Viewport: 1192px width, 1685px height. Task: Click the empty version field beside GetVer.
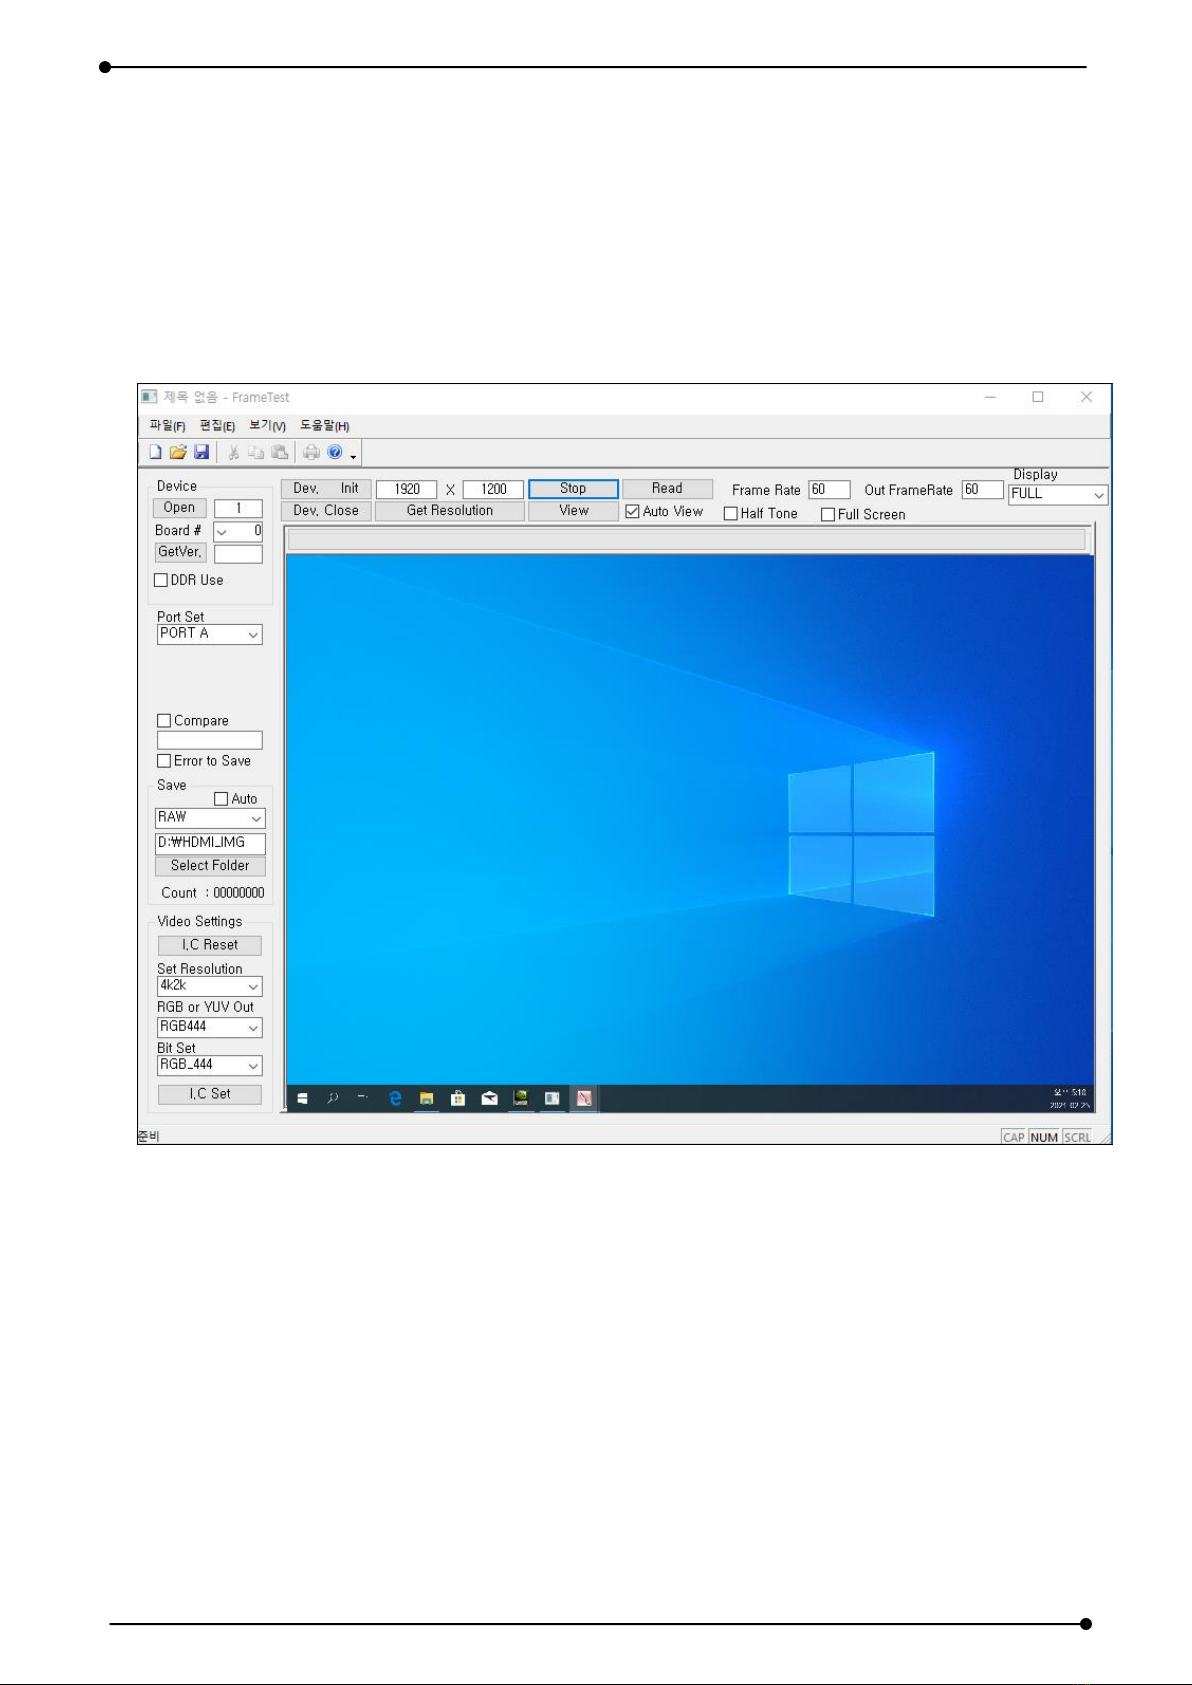tap(238, 554)
